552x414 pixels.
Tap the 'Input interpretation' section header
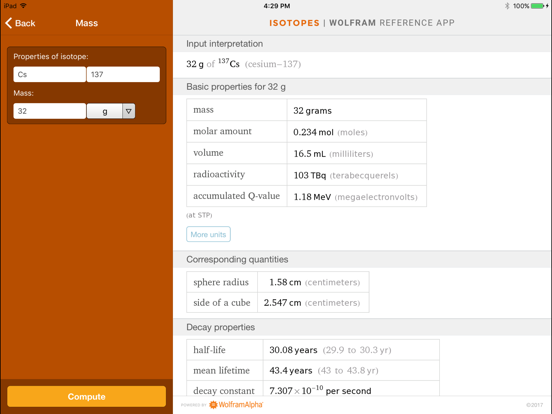tap(225, 44)
